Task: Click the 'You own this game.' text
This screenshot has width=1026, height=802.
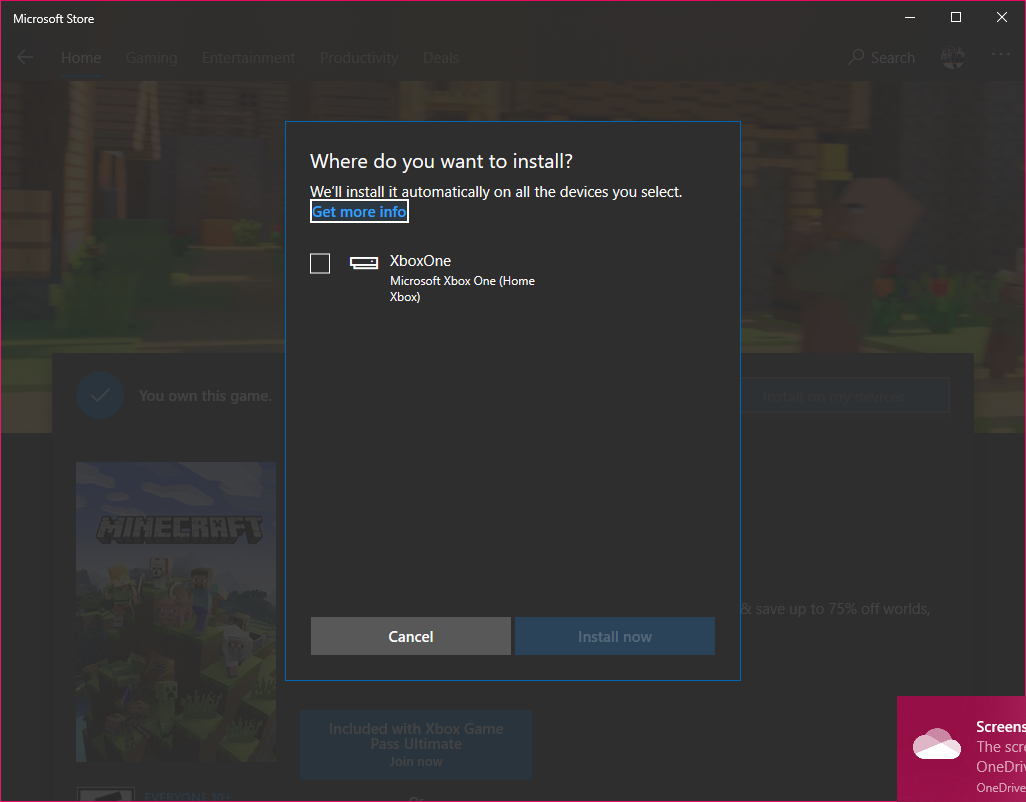Action: (x=205, y=396)
